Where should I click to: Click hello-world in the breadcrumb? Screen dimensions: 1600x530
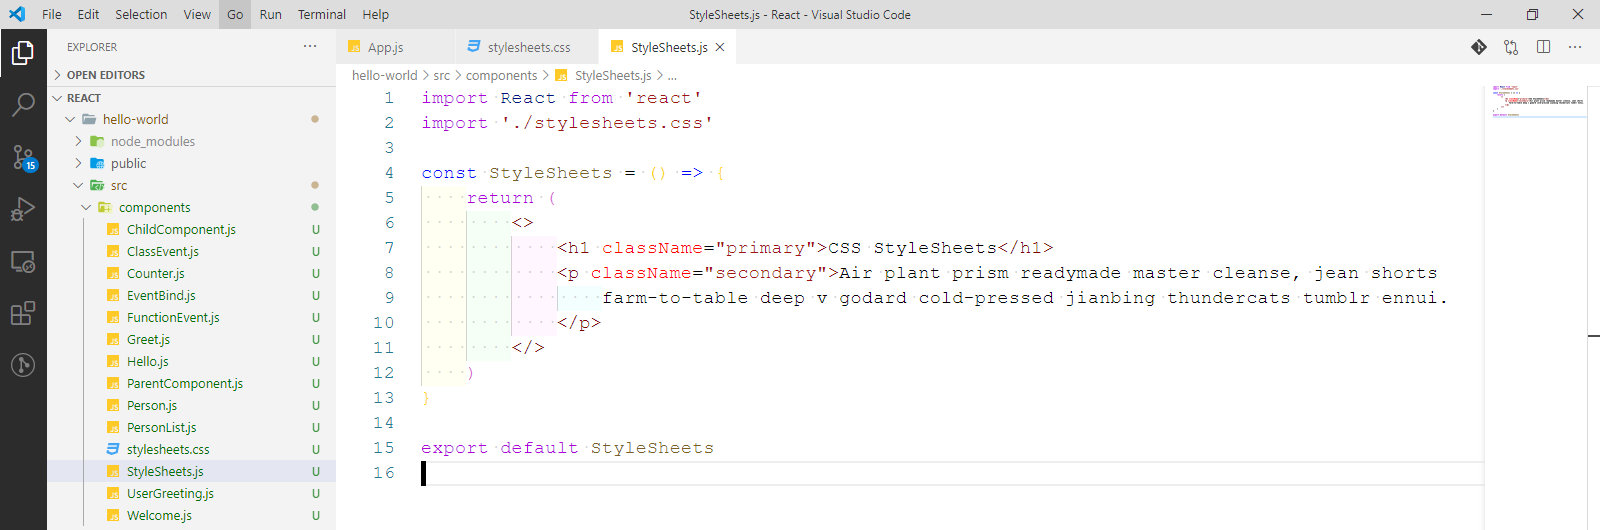(384, 75)
